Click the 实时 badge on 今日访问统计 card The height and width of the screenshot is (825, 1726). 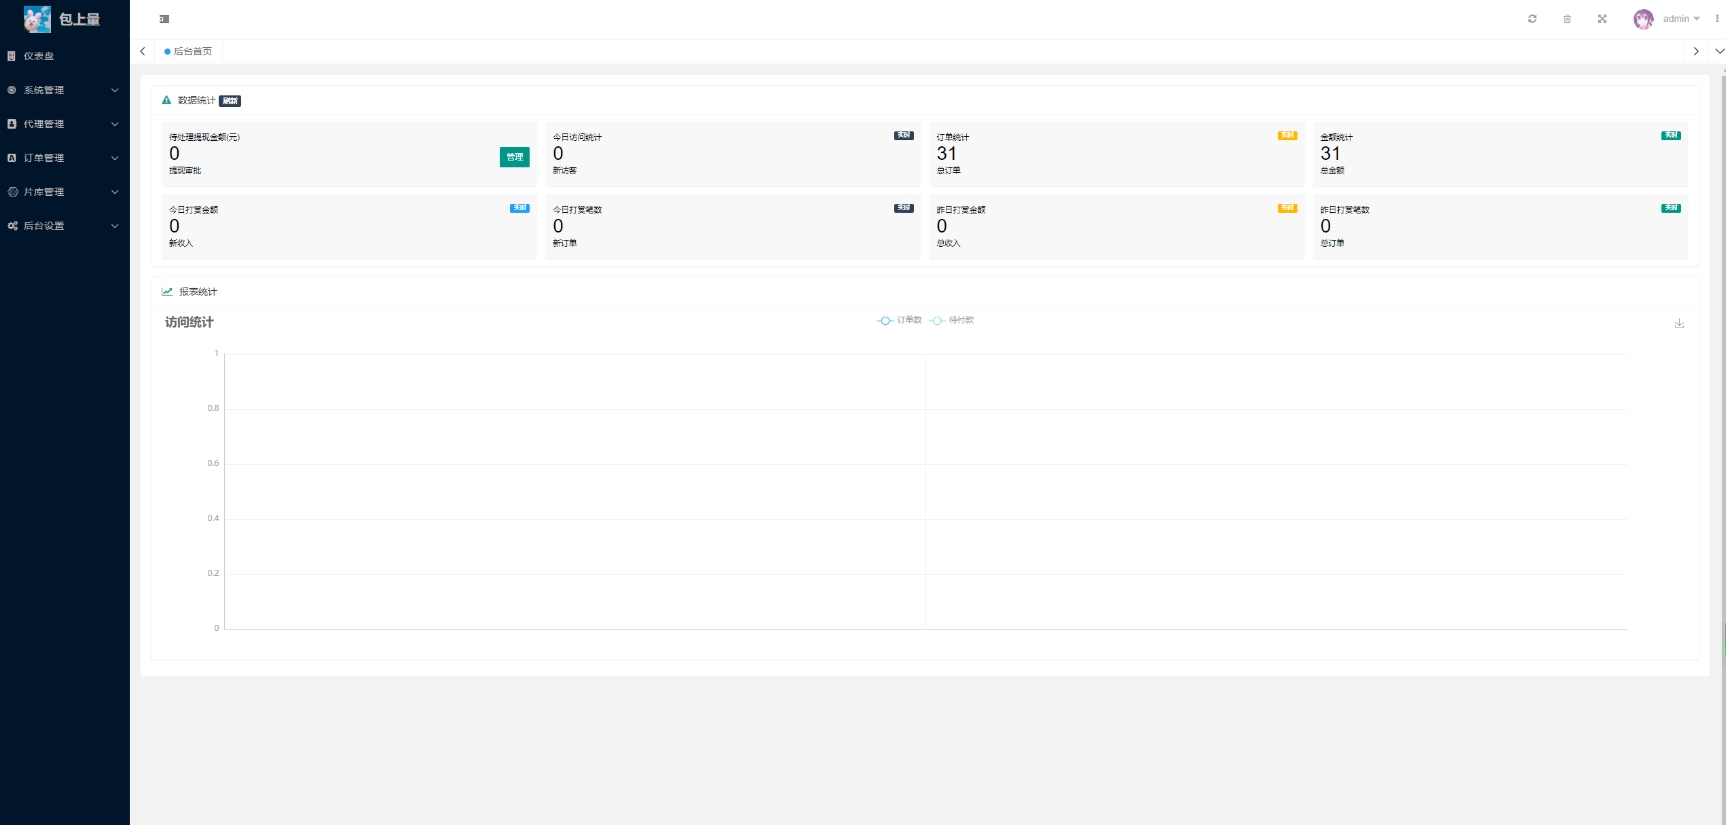pyautogui.click(x=904, y=135)
